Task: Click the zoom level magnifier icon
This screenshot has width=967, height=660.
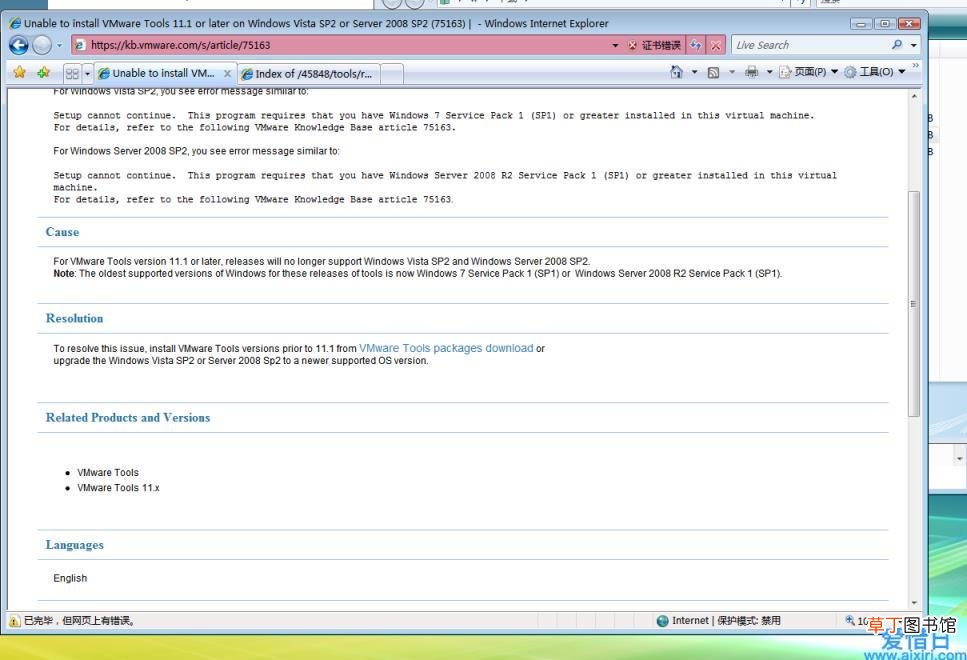Action: tap(850, 621)
